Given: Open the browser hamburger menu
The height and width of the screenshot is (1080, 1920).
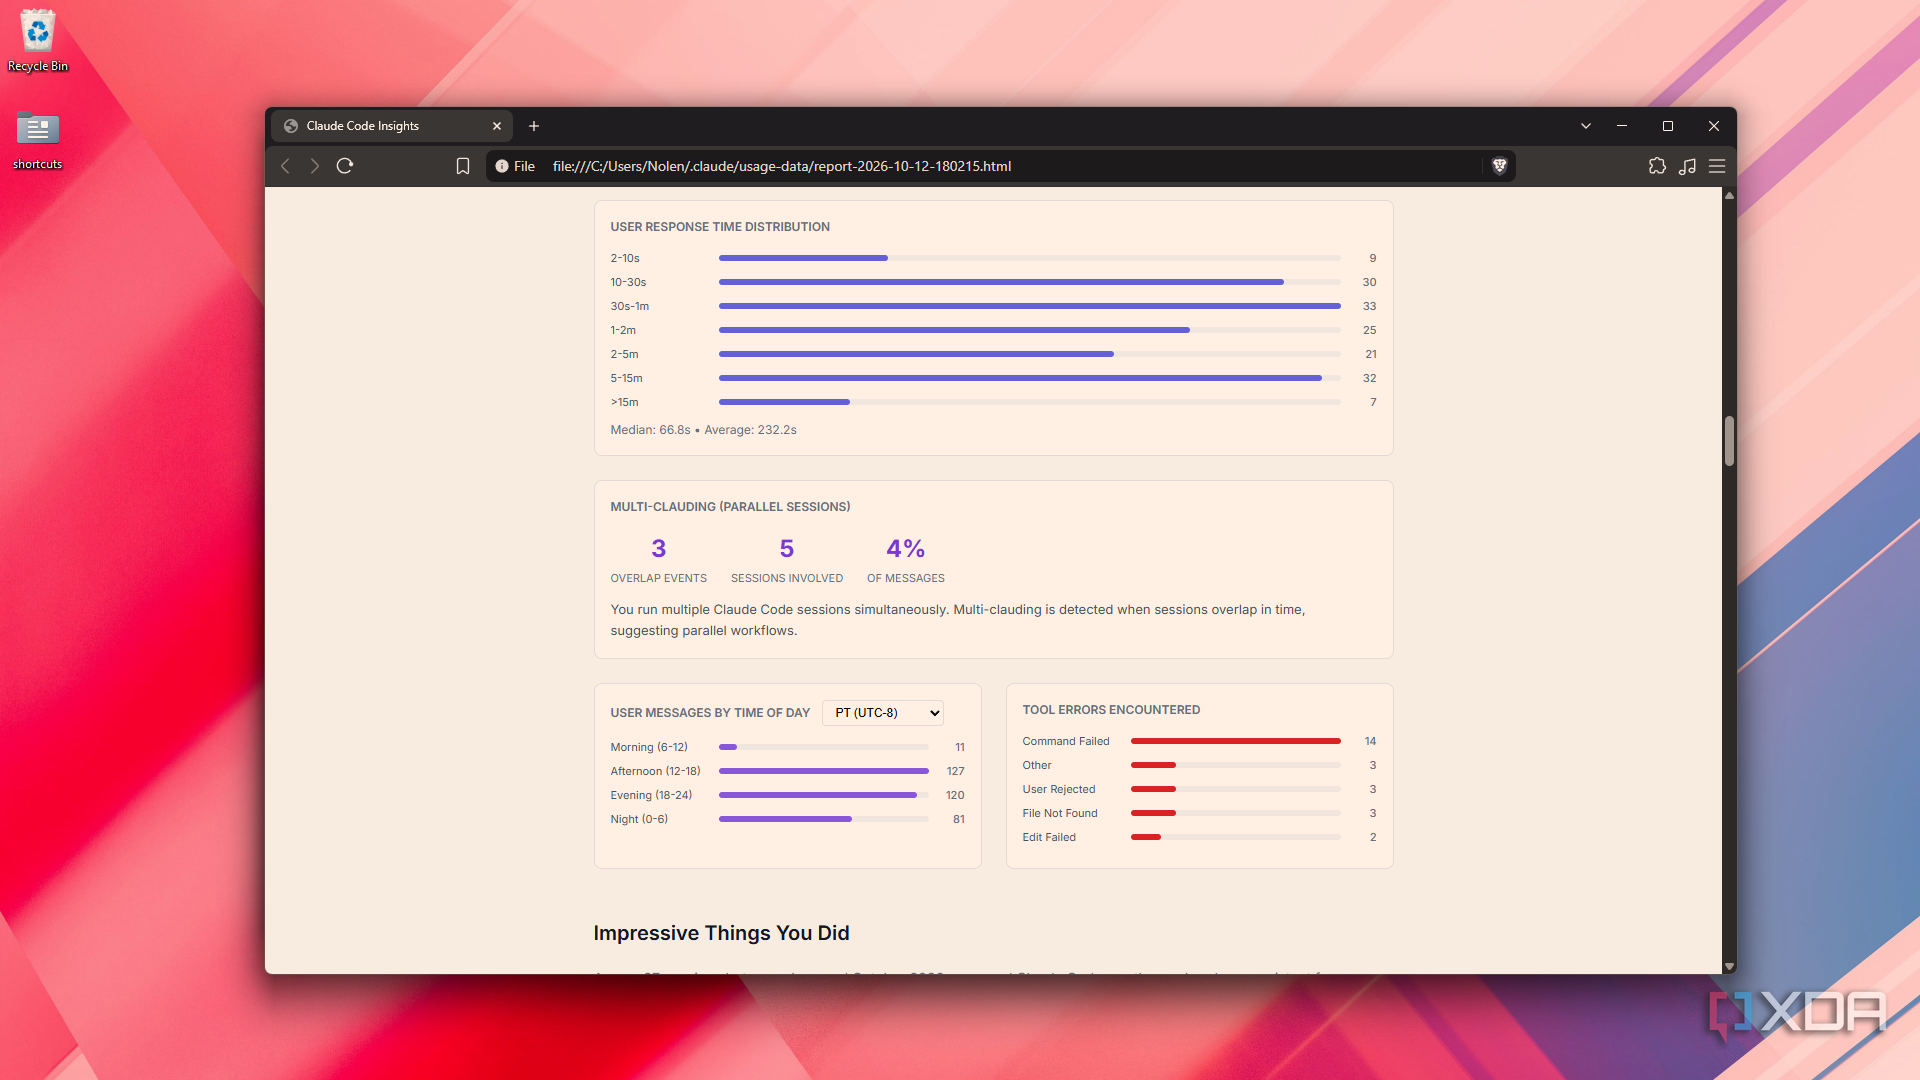Looking at the screenshot, I should point(1717,166).
